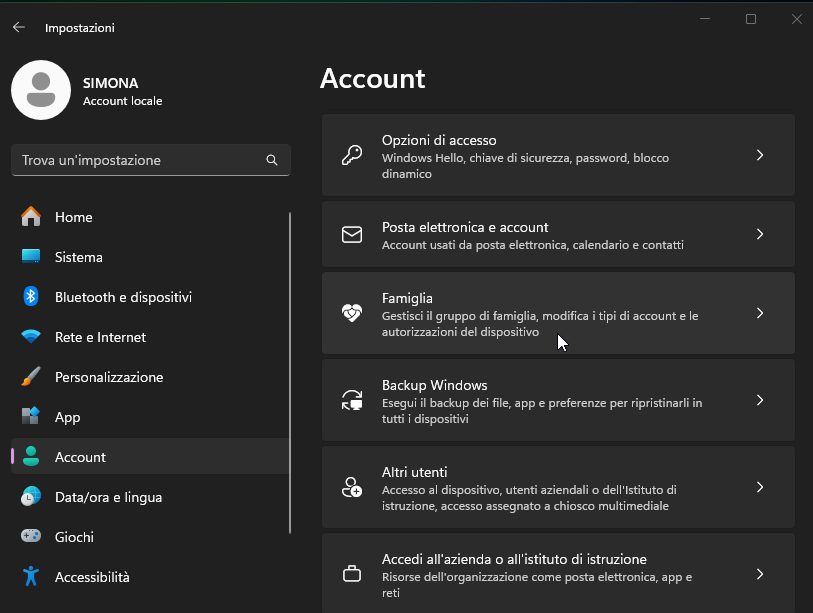
Task: Expand the Backup Windows chevron
Action: coord(760,400)
